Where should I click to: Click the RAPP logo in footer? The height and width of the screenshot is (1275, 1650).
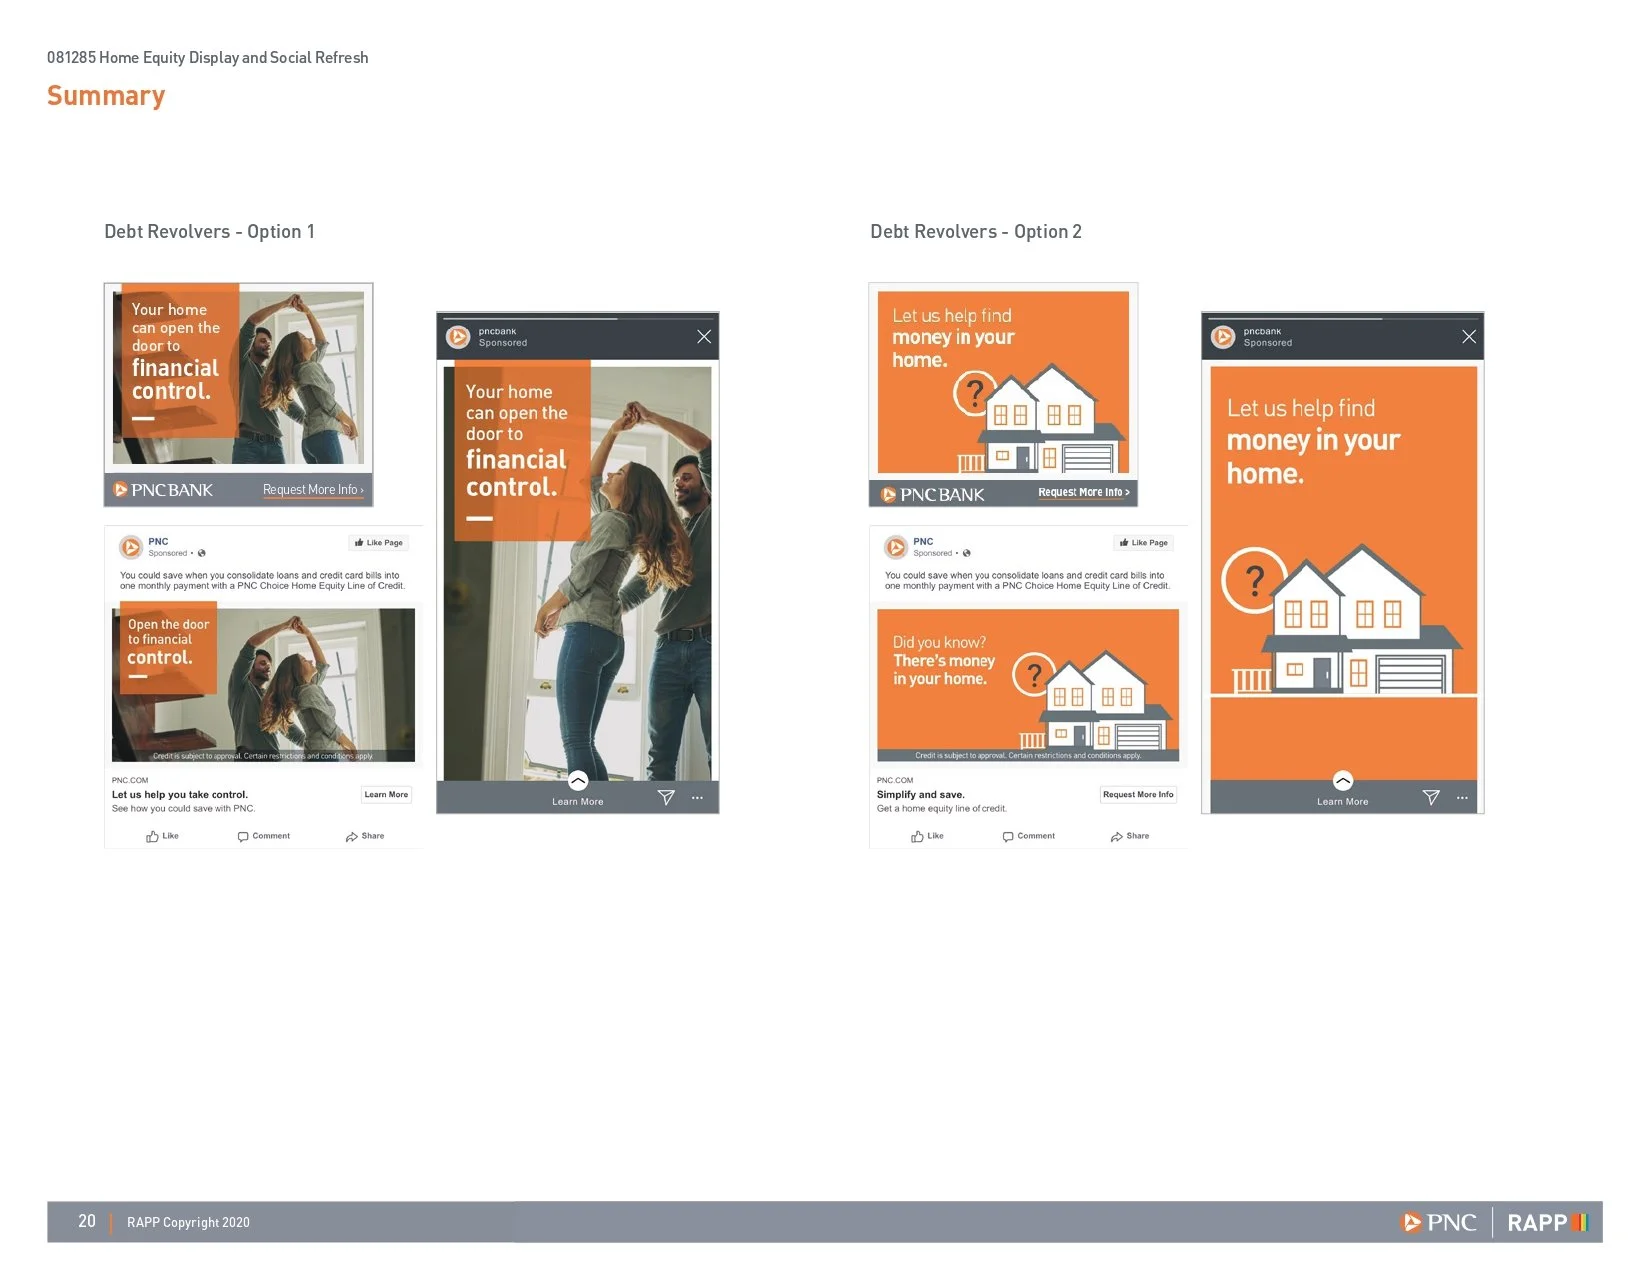pos(1547,1222)
